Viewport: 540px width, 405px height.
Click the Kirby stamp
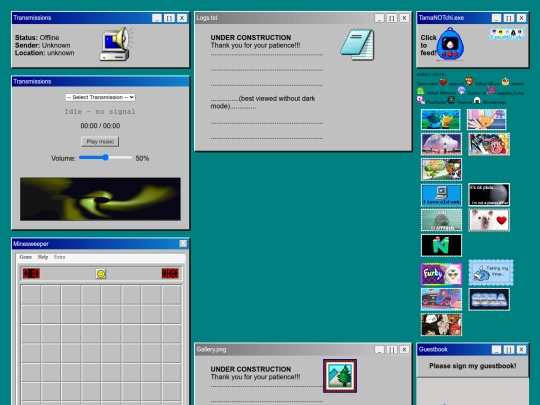click(x=489, y=144)
